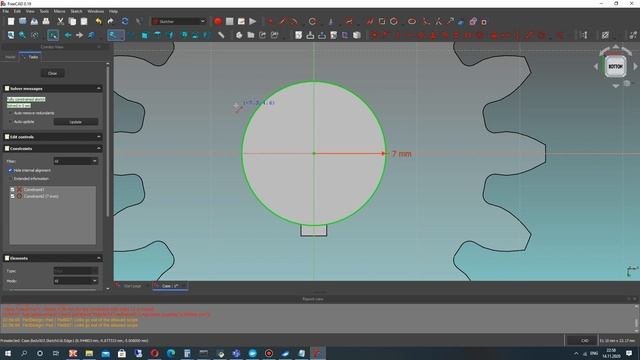The image size is (640, 360).
Task: Click the Measure distance ruler icon
Action: pyautogui.click(x=221, y=35)
